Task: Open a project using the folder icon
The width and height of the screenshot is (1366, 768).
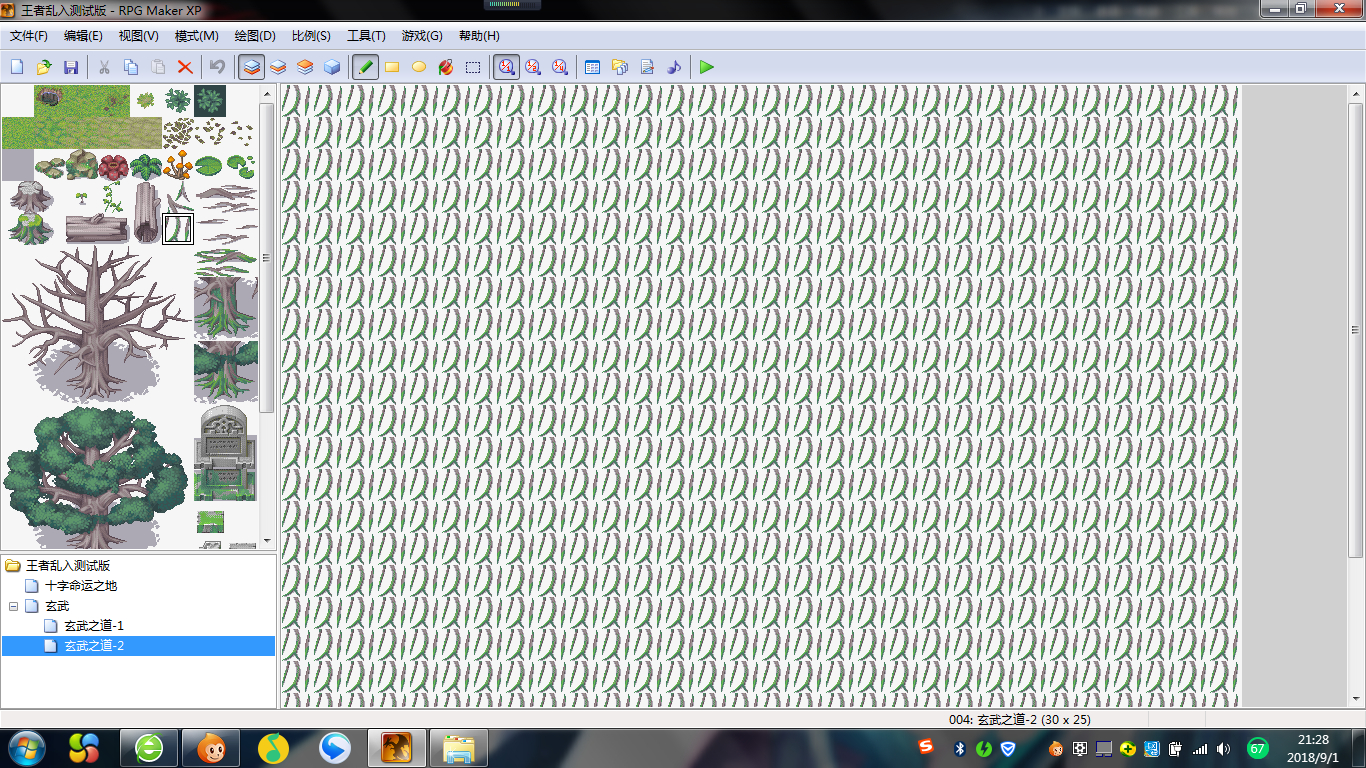Action: tap(44, 67)
